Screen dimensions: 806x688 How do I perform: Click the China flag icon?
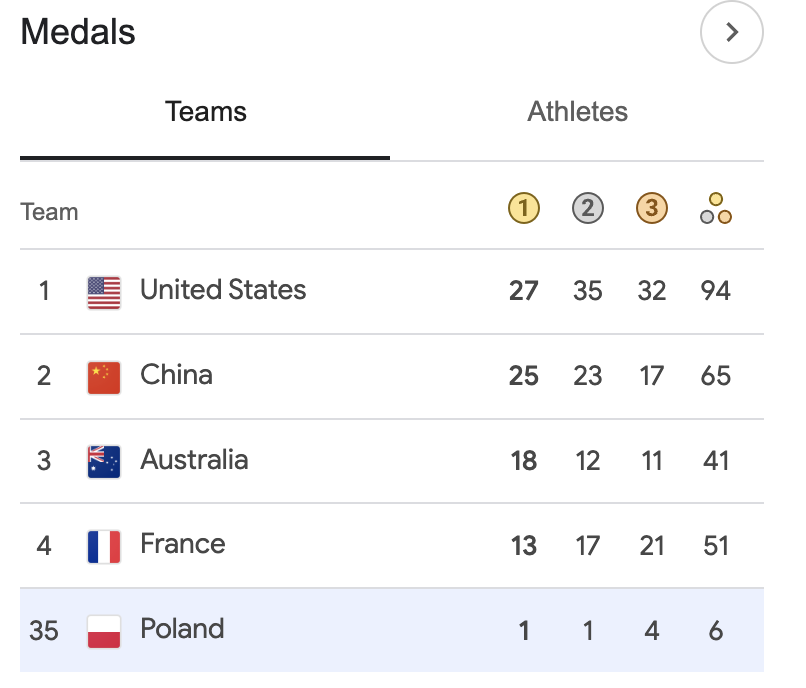(x=104, y=377)
